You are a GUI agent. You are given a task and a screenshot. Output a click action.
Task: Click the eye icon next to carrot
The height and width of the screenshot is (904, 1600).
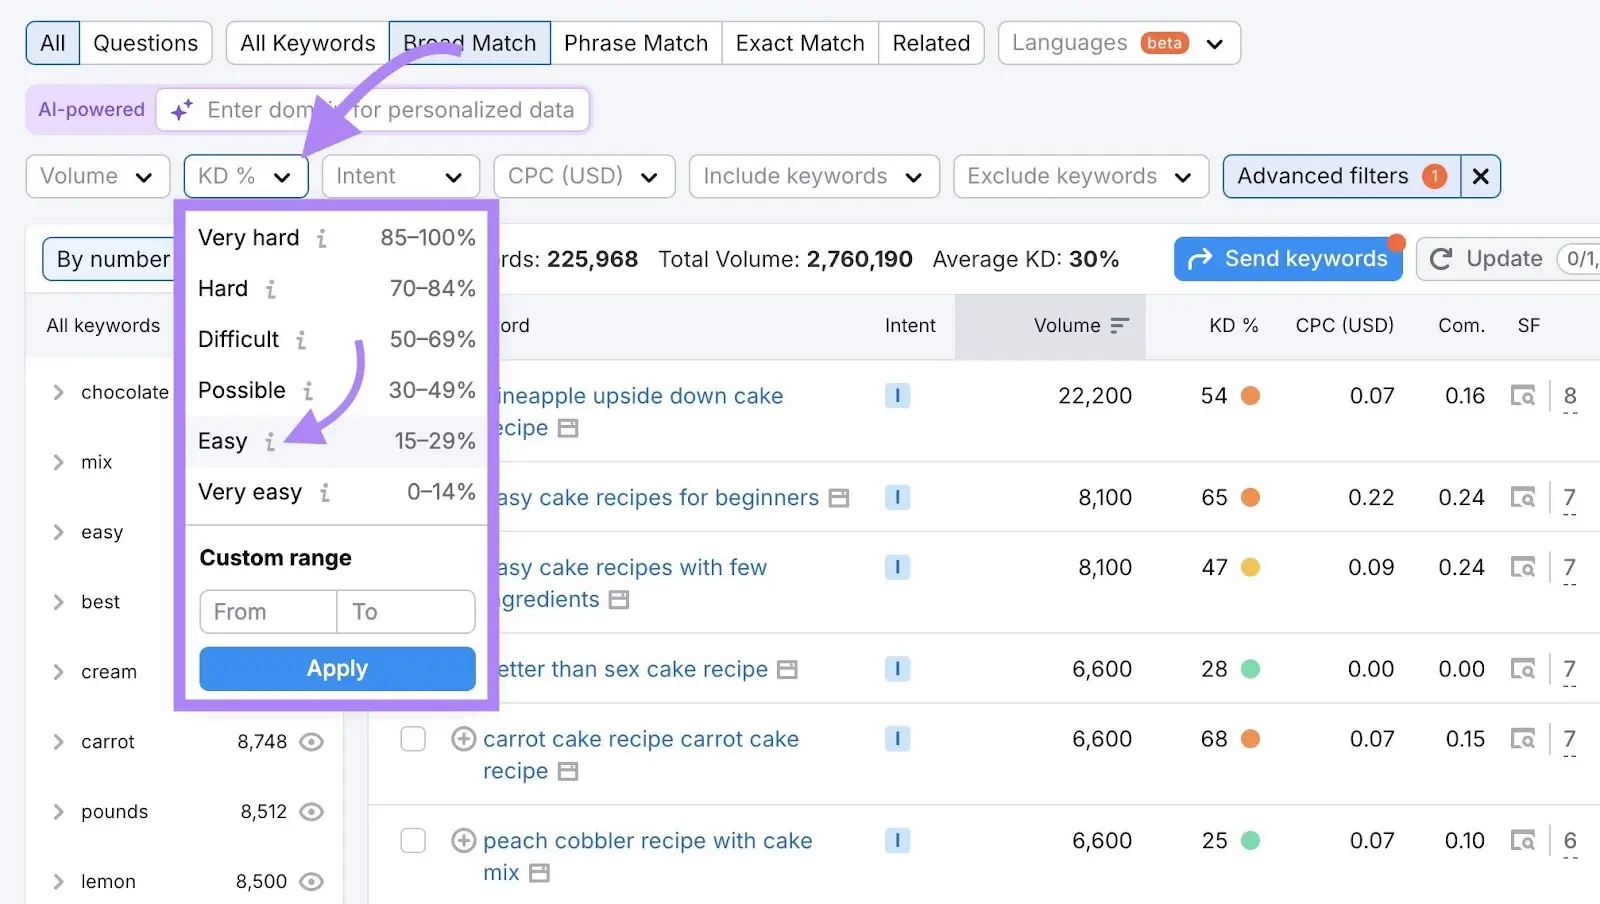(311, 742)
